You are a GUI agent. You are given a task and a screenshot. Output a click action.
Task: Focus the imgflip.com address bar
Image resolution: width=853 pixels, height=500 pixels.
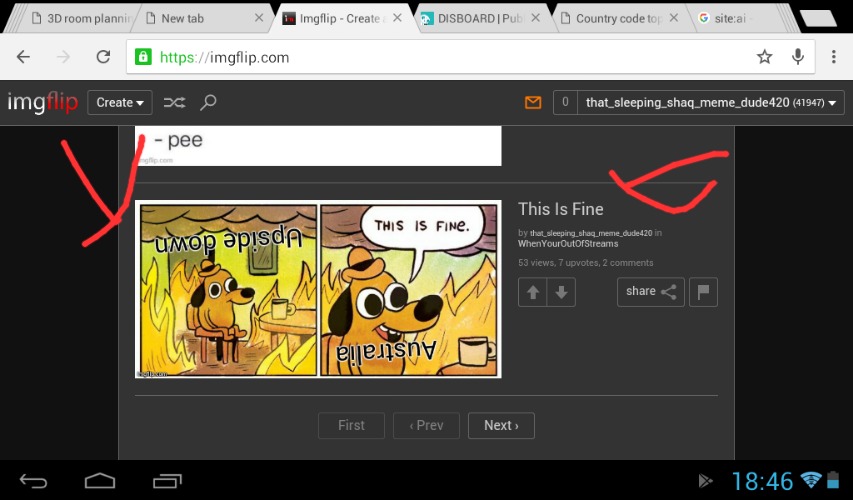(440, 57)
